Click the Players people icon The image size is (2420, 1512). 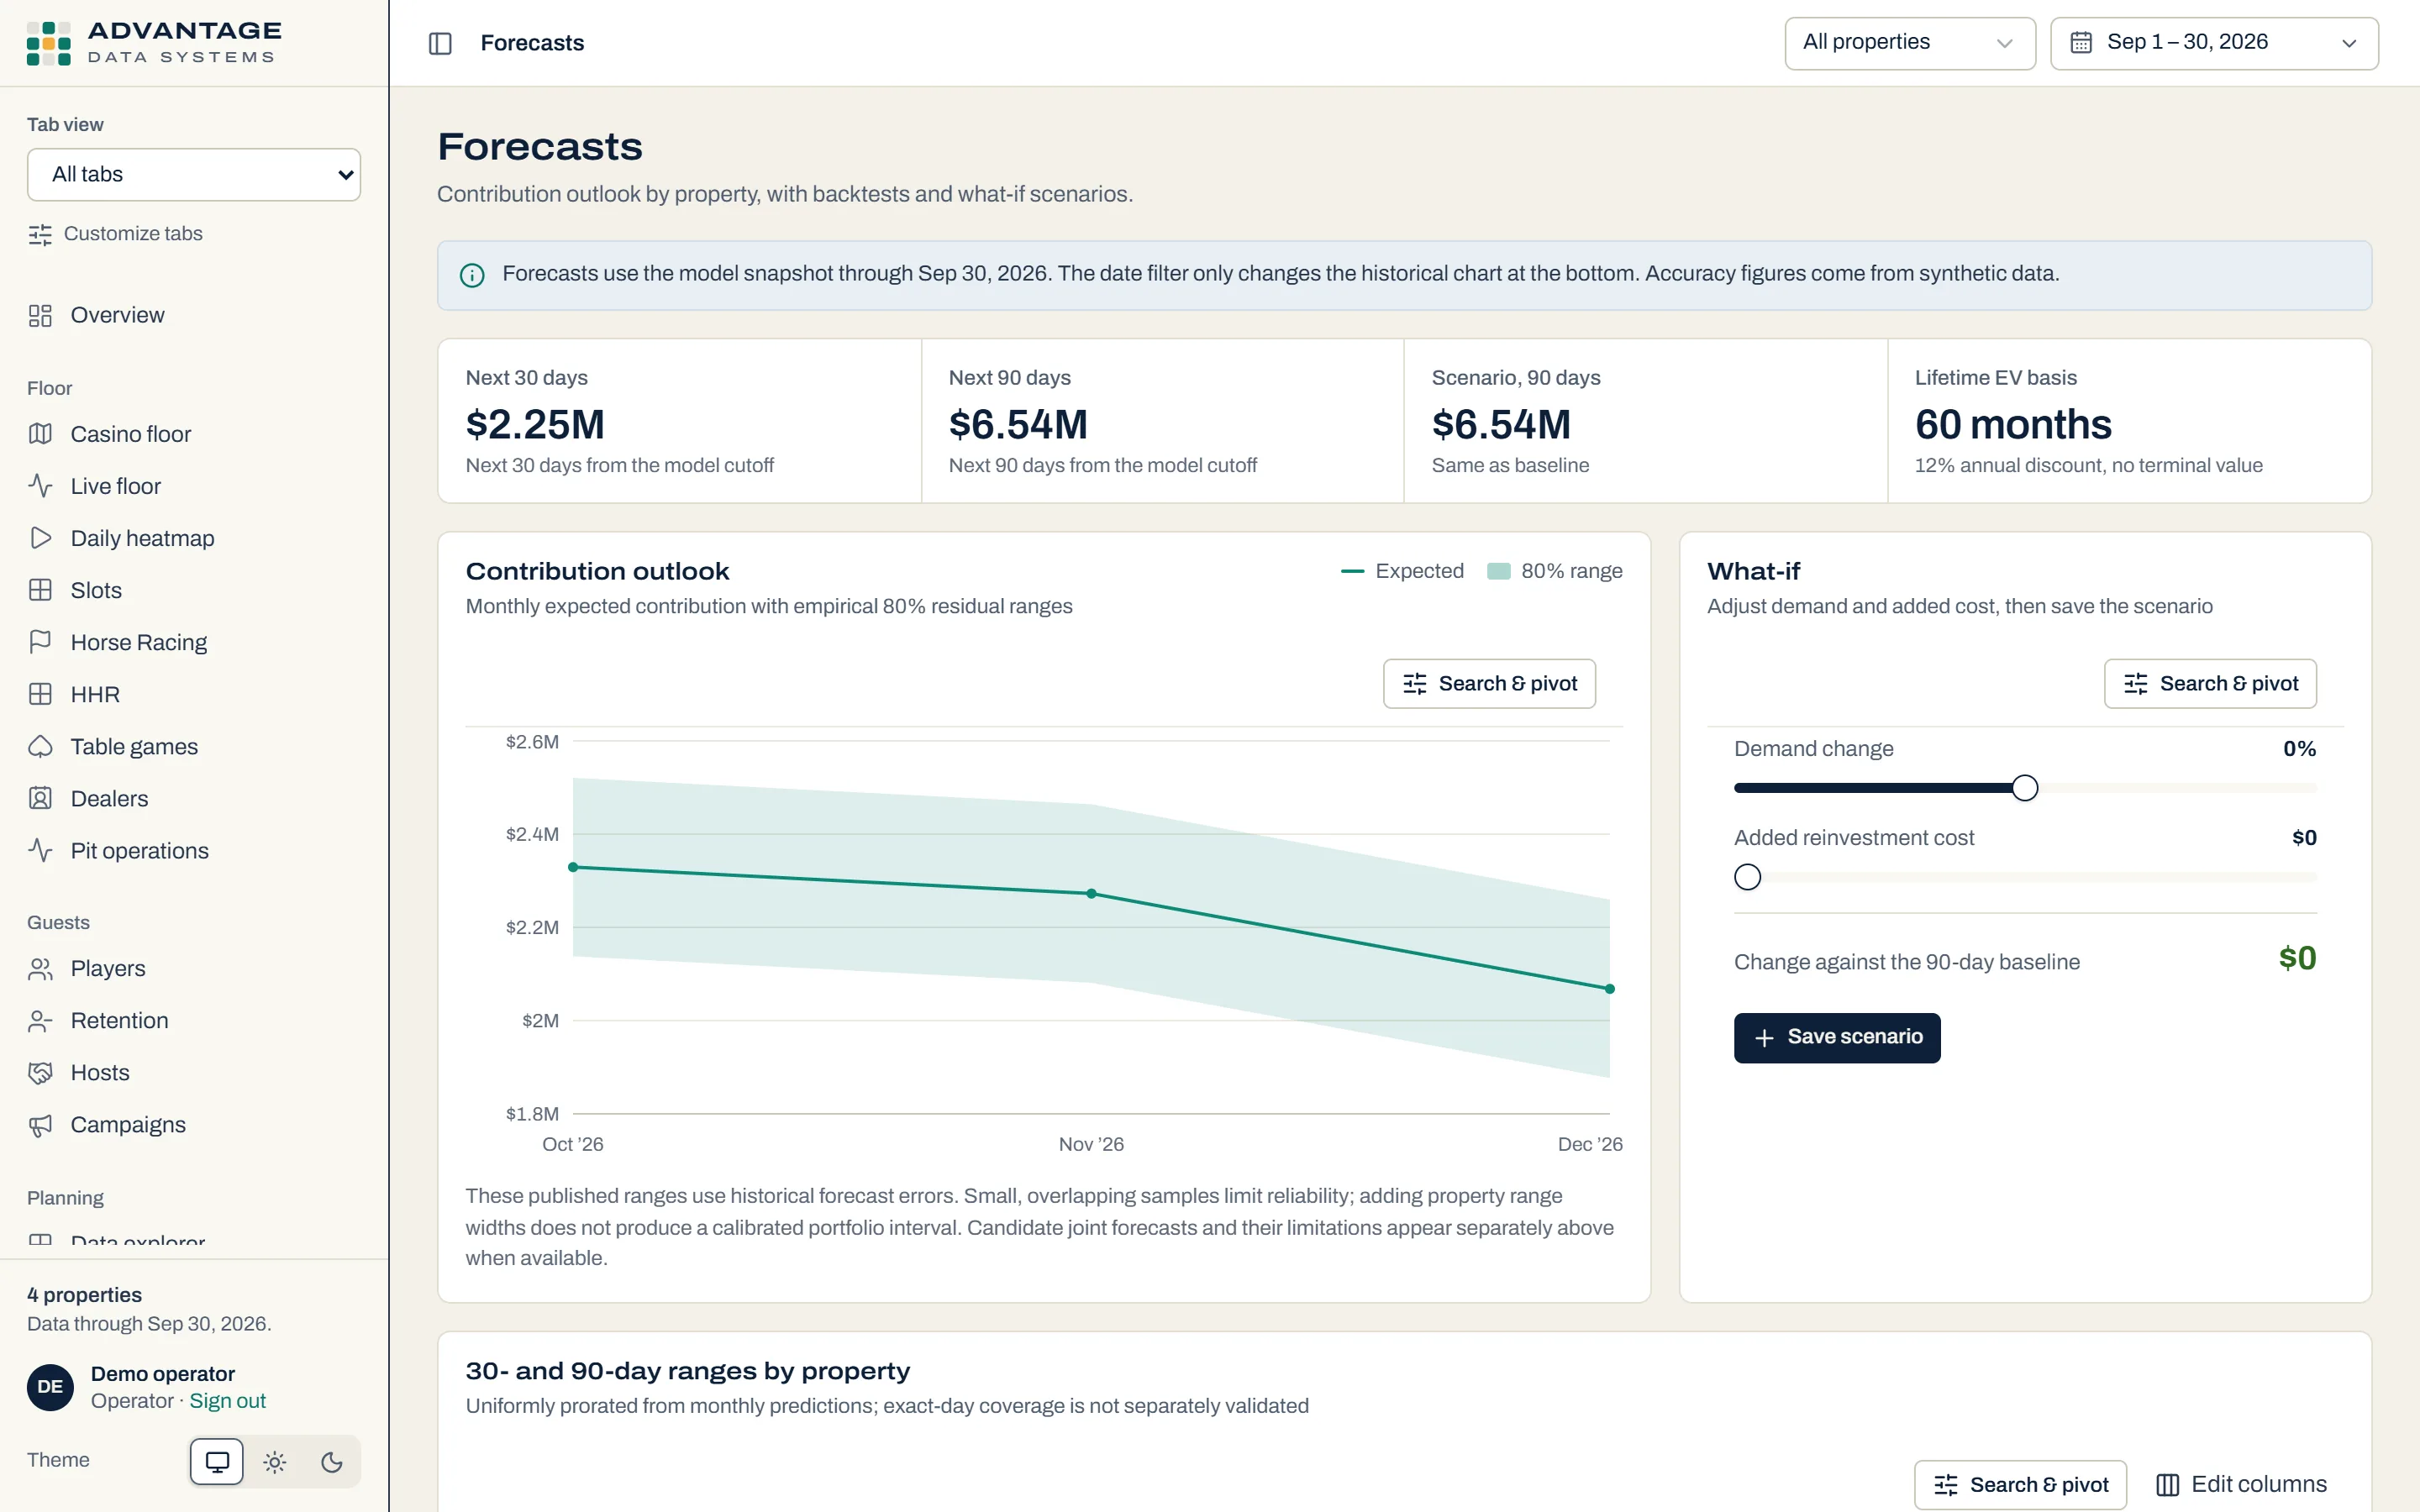point(40,968)
